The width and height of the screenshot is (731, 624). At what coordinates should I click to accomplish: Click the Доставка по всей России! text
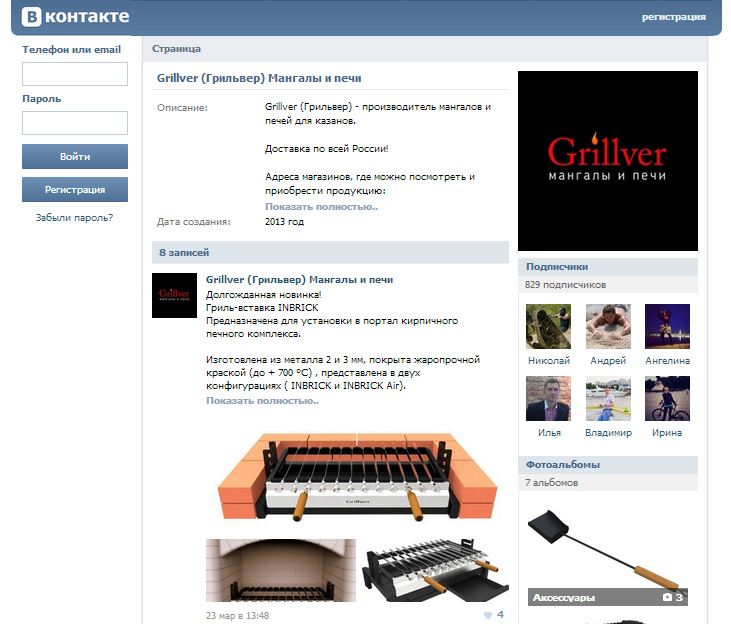pyautogui.click(x=326, y=149)
